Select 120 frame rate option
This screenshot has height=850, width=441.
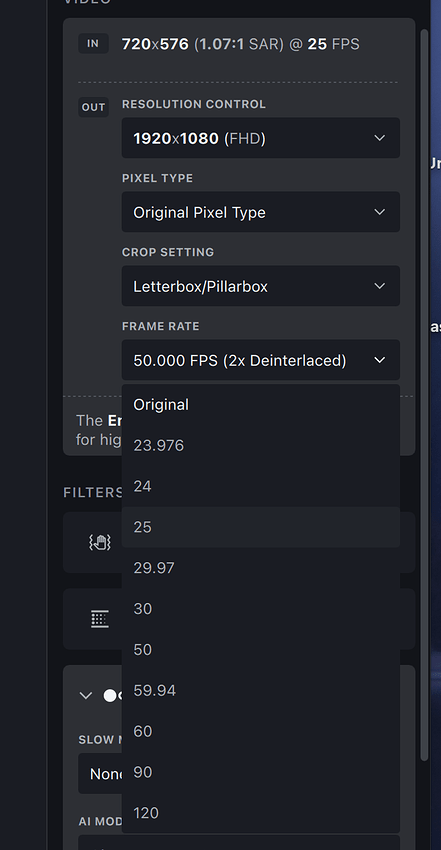[x=261, y=813]
